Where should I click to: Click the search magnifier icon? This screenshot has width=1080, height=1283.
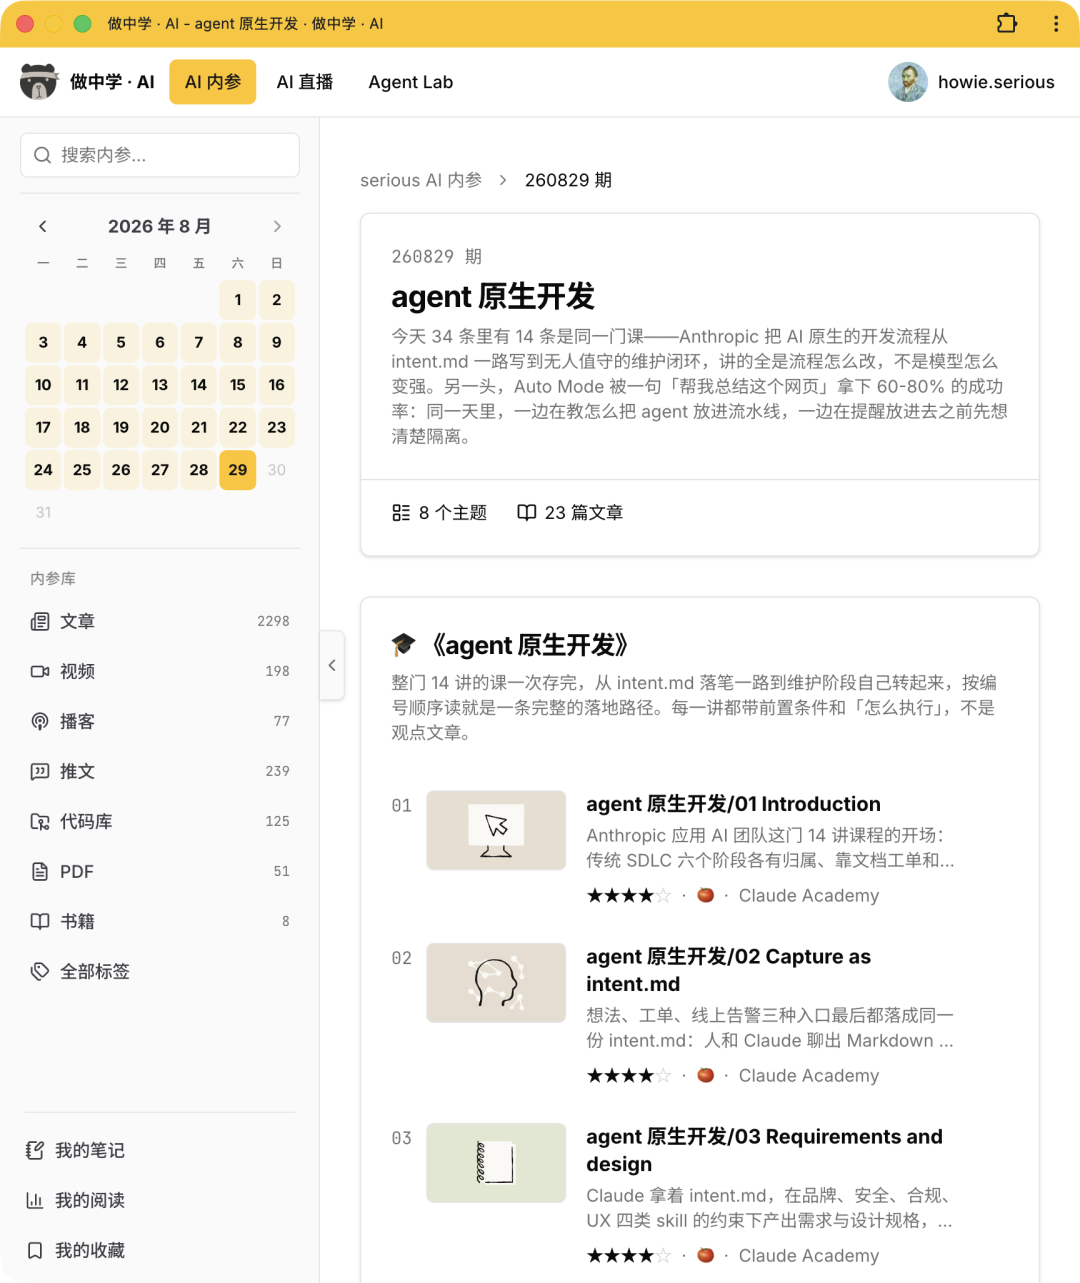tap(43, 155)
